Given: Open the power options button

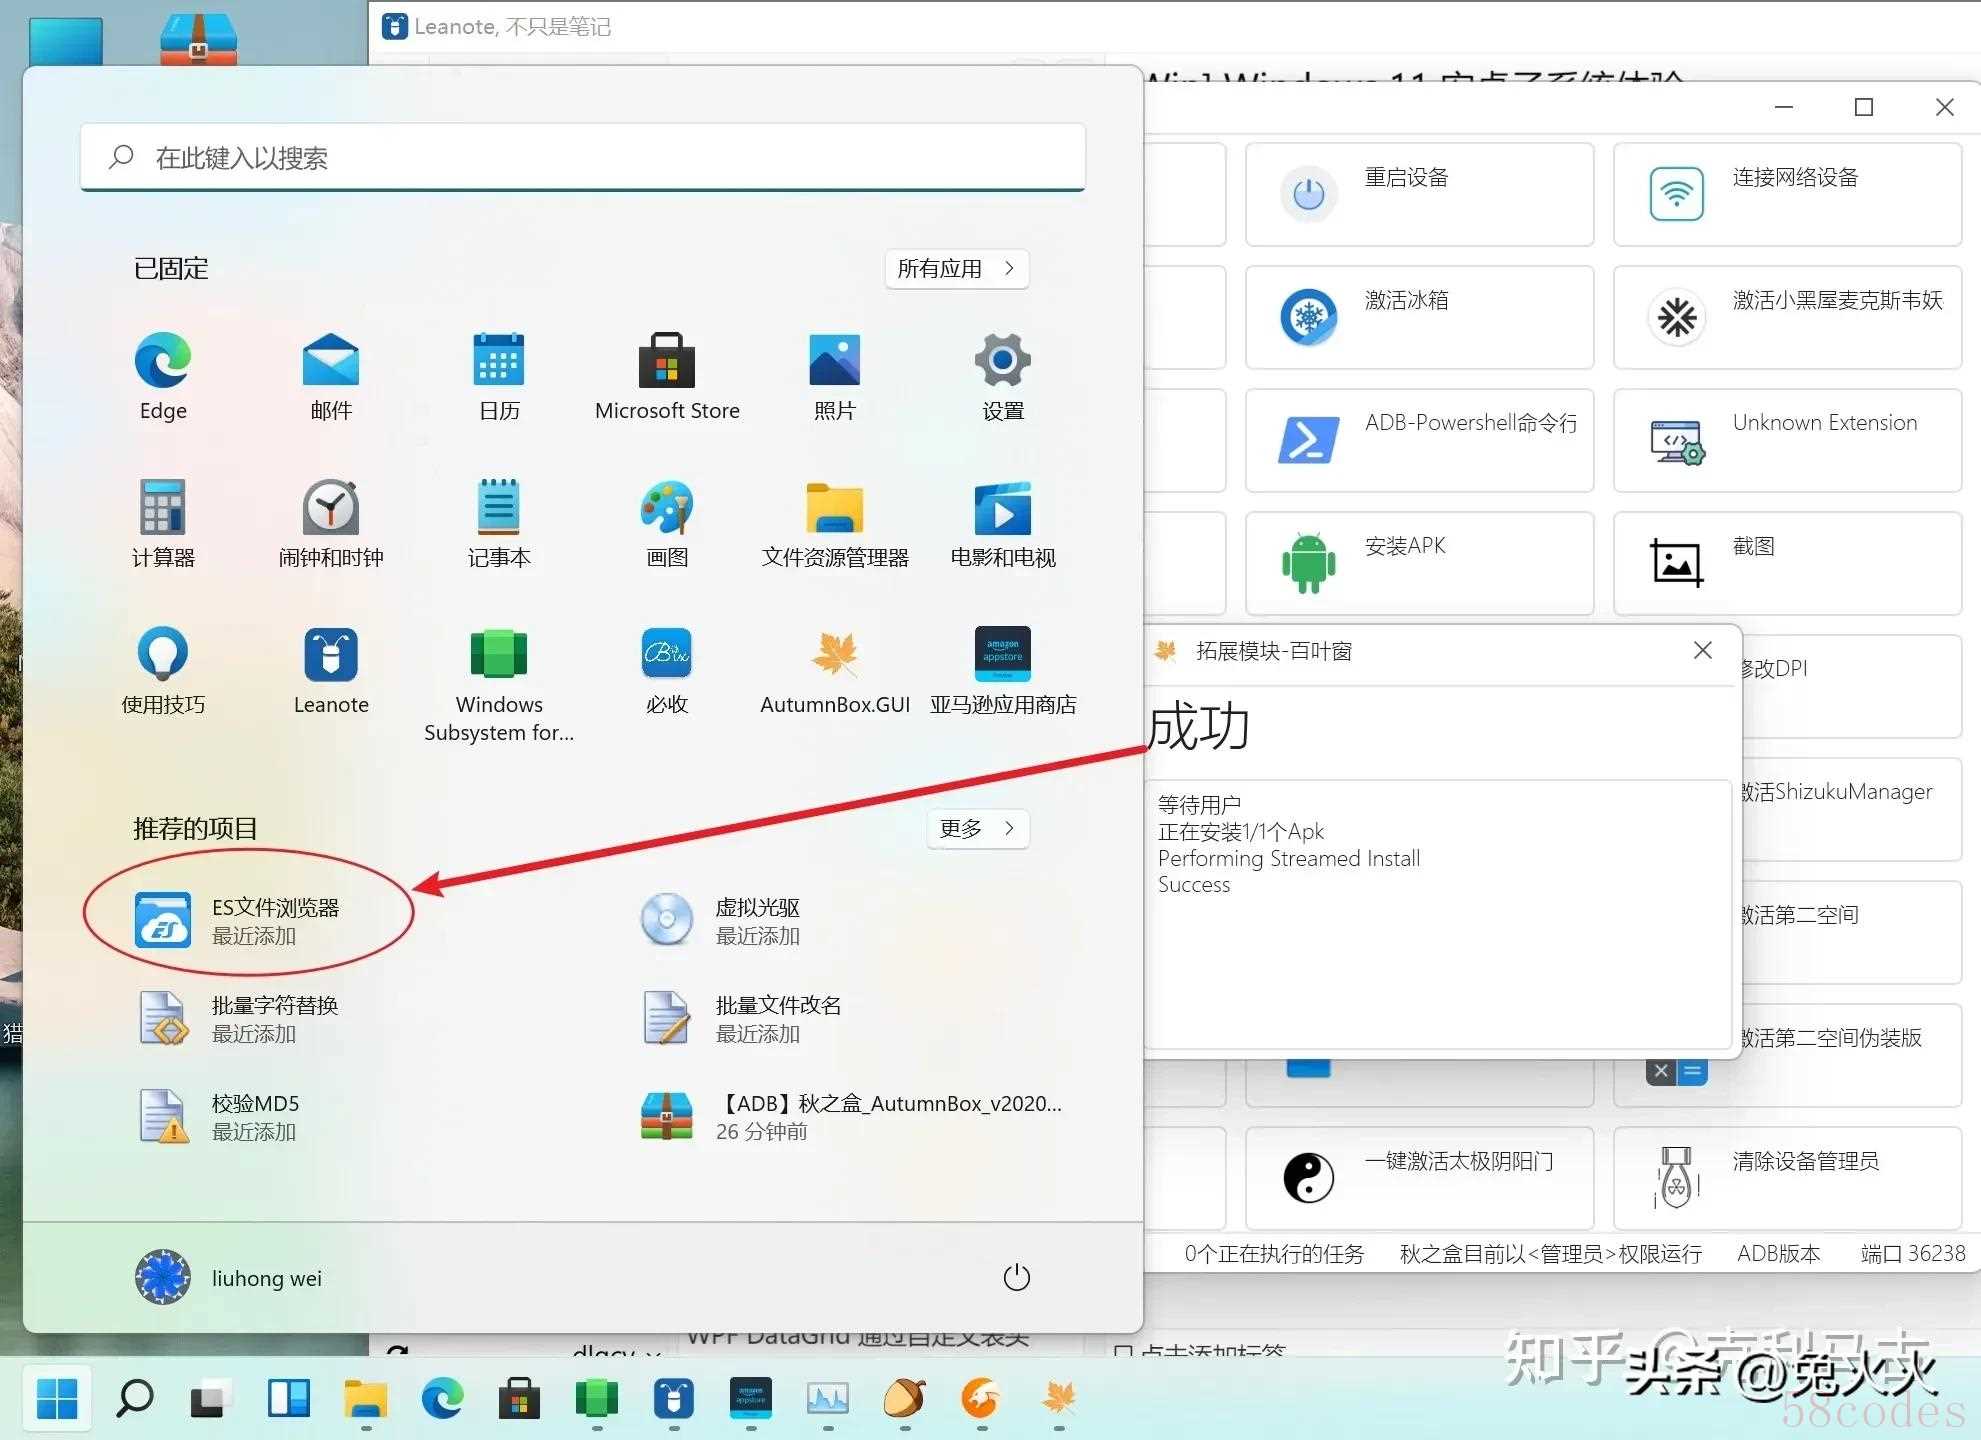Looking at the screenshot, I should (x=1016, y=1277).
